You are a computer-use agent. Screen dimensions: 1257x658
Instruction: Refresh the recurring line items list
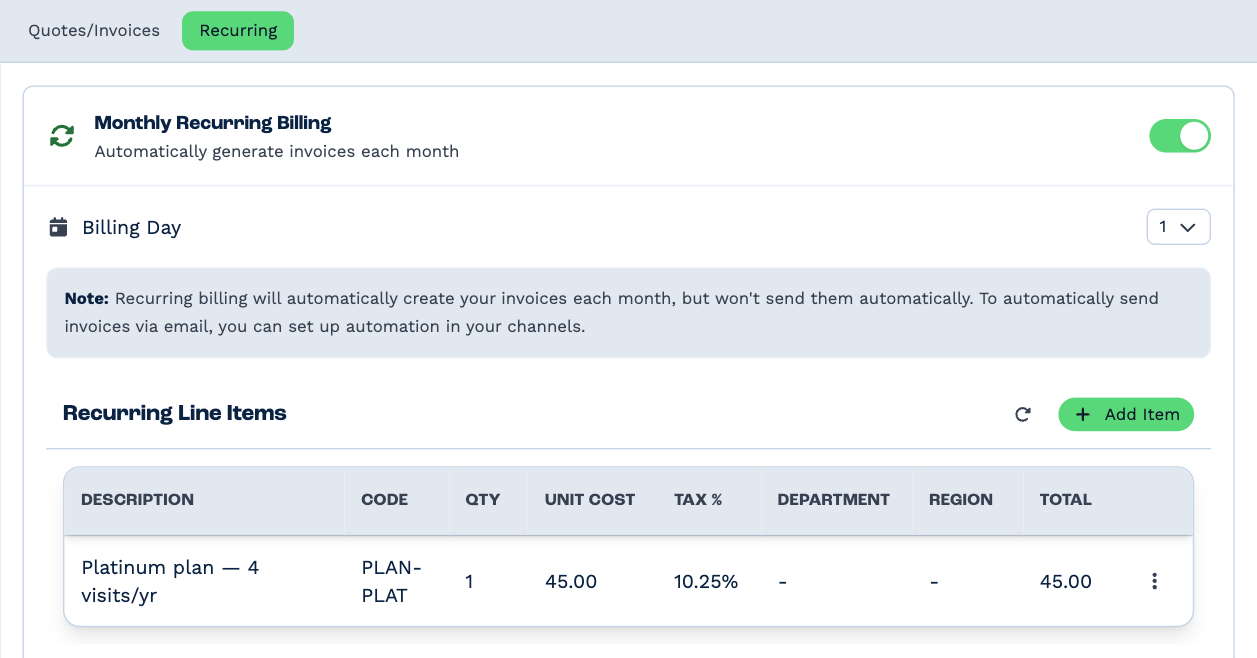1022,414
